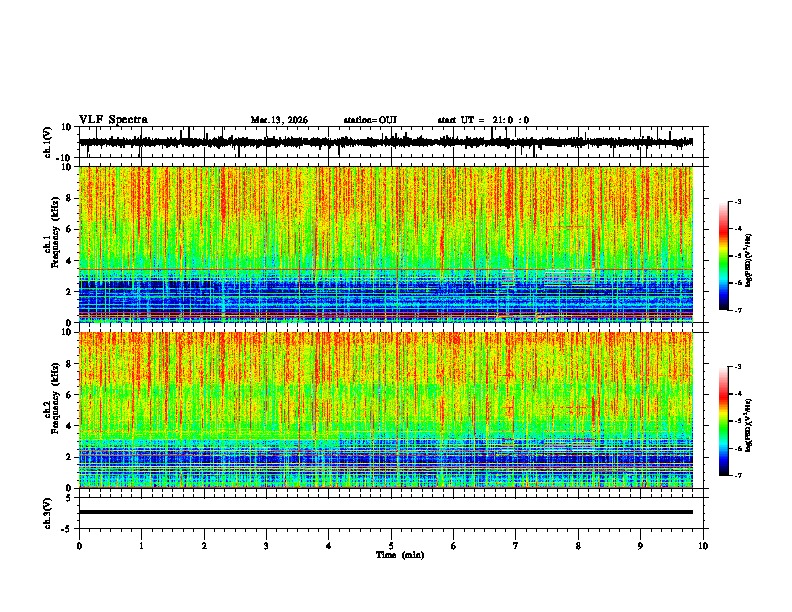Click time-axis tick label "8"
The height and width of the screenshot is (612, 792).
pyautogui.click(x=578, y=546)
